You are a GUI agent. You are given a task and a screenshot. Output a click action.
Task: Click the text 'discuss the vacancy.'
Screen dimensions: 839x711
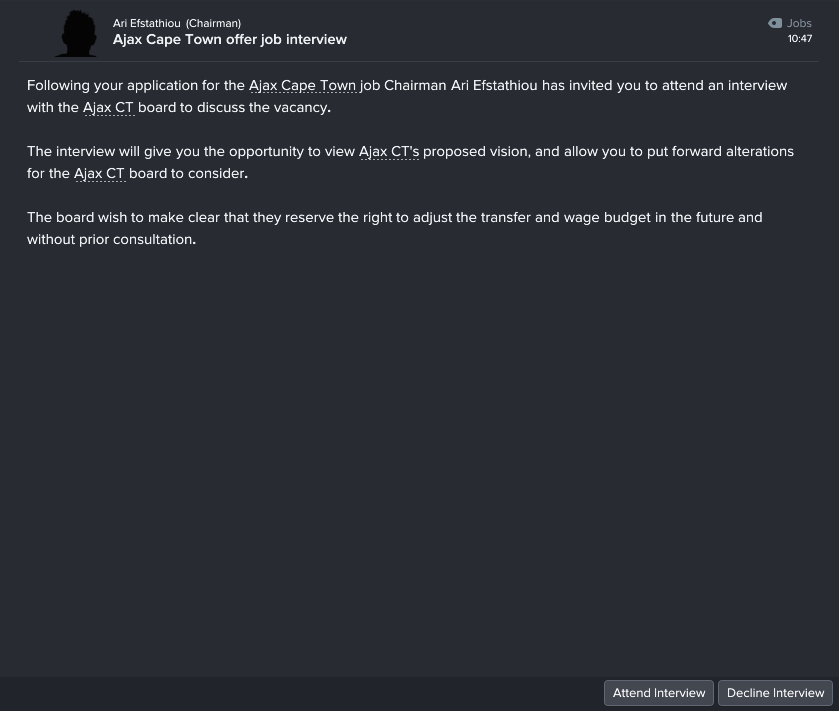[x=264, y=108]
